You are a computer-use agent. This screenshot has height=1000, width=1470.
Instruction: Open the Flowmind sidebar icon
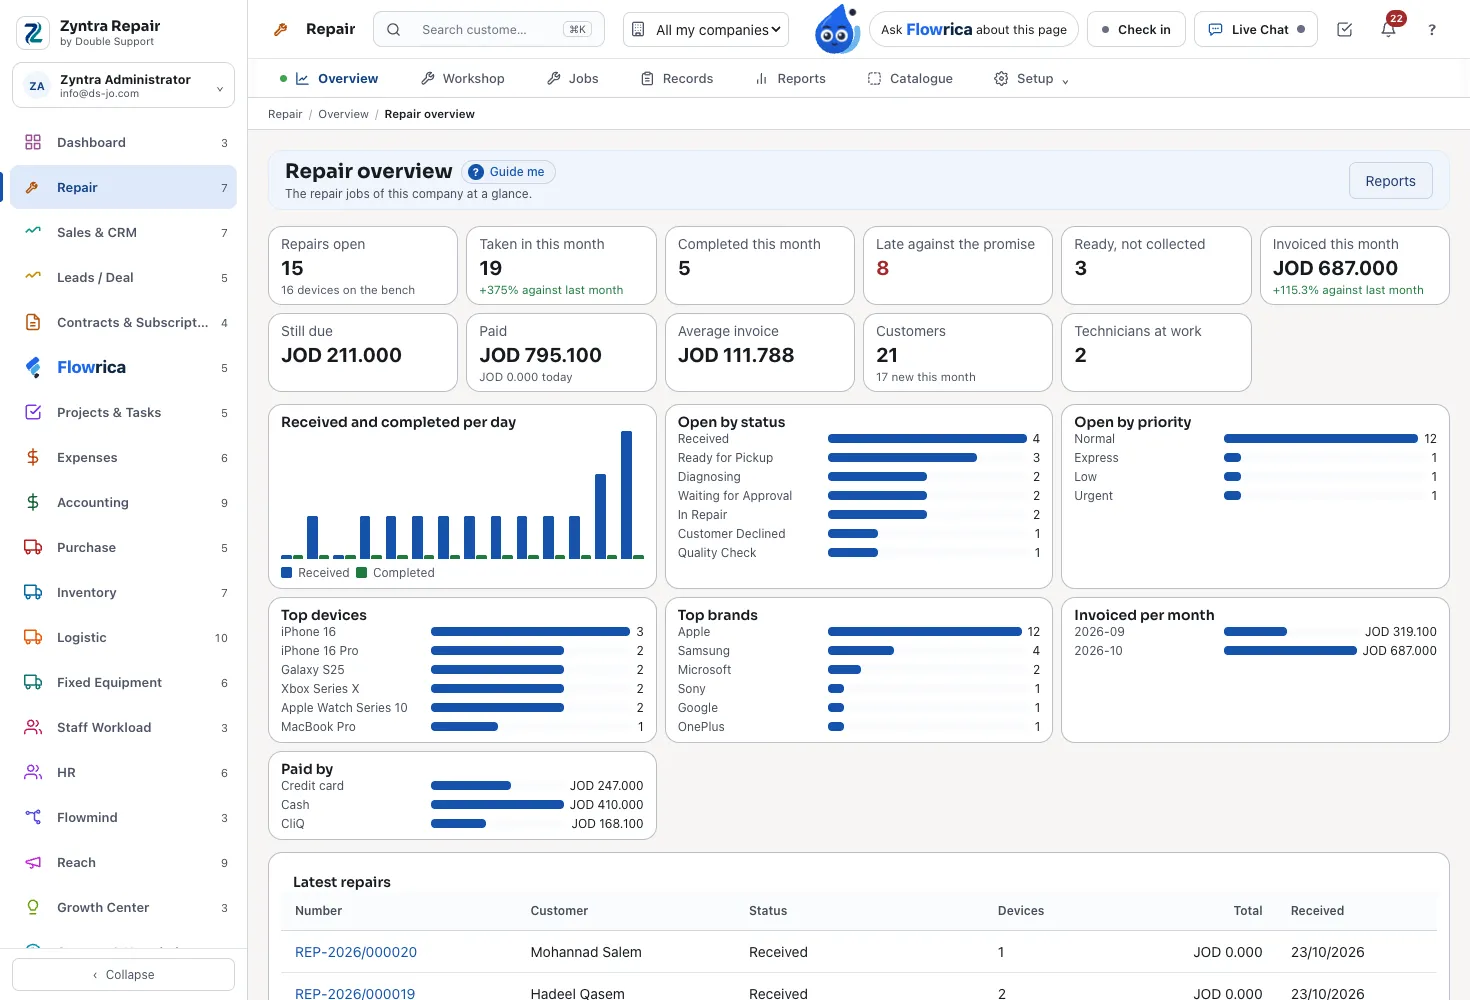pos(33,817)
